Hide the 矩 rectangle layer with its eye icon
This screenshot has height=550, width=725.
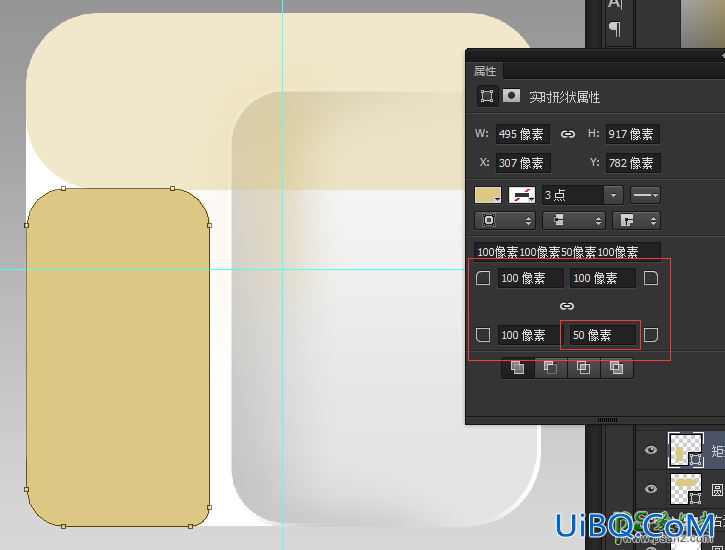tap(651, 450)
